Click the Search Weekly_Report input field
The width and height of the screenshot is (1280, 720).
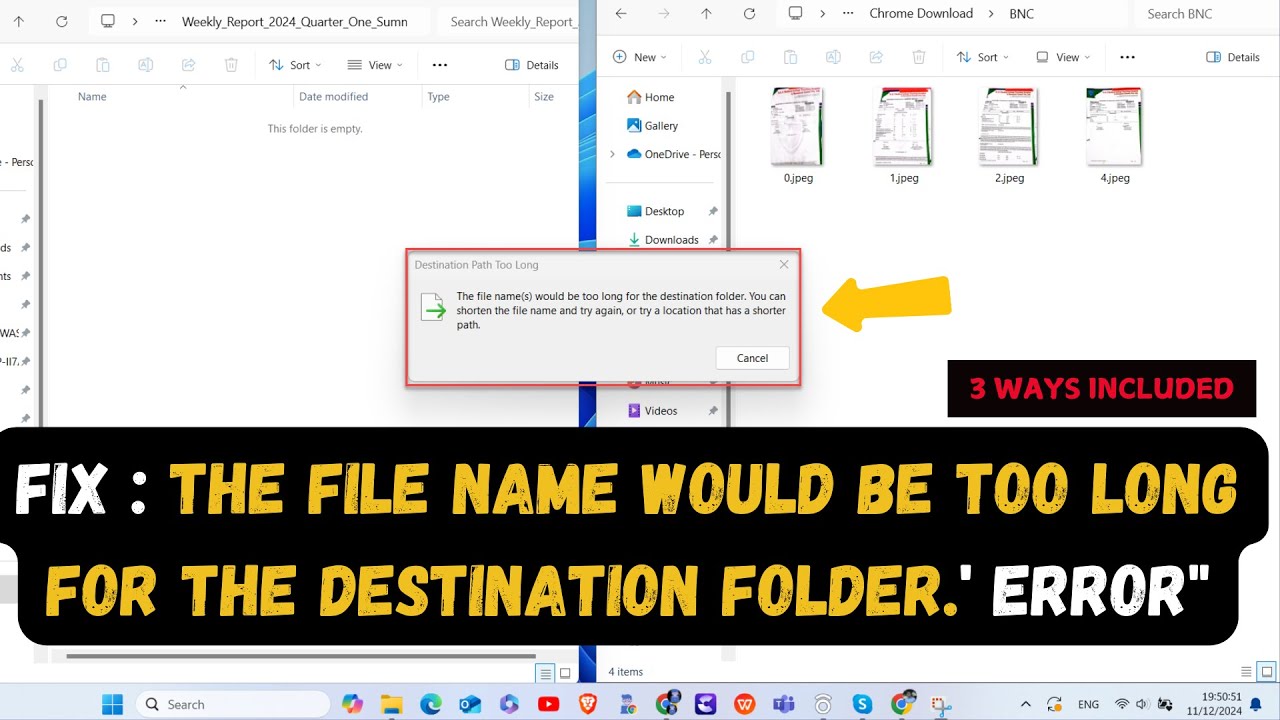[x=510, y=21]
